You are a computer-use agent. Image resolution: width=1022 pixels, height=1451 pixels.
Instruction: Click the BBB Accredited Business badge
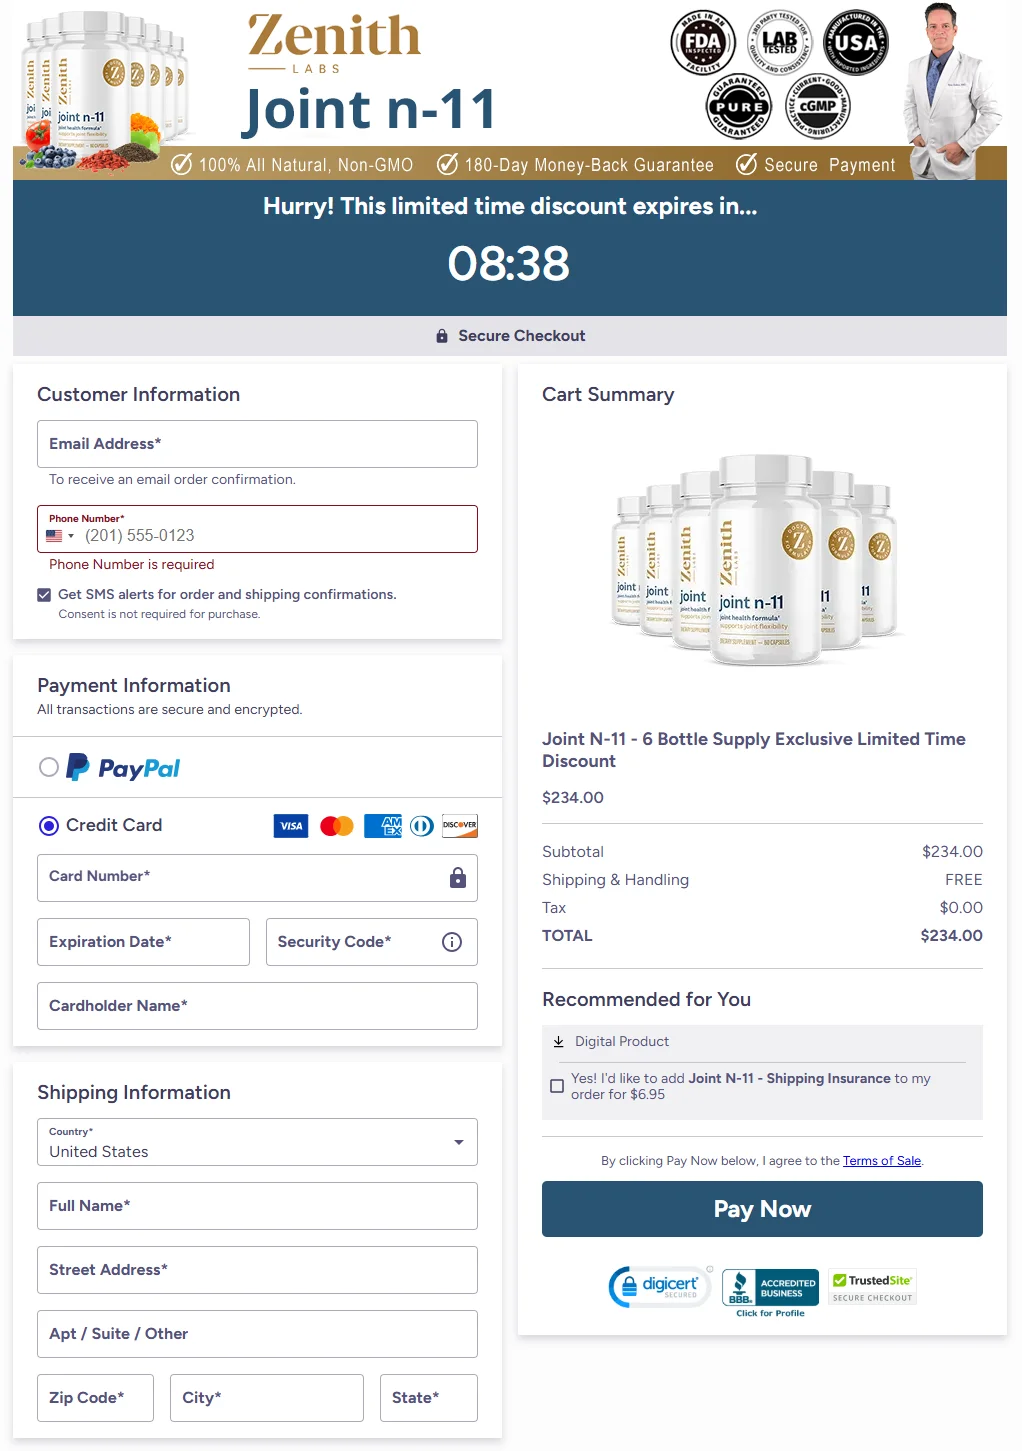pyautogui.click(x=770, y=1288)
